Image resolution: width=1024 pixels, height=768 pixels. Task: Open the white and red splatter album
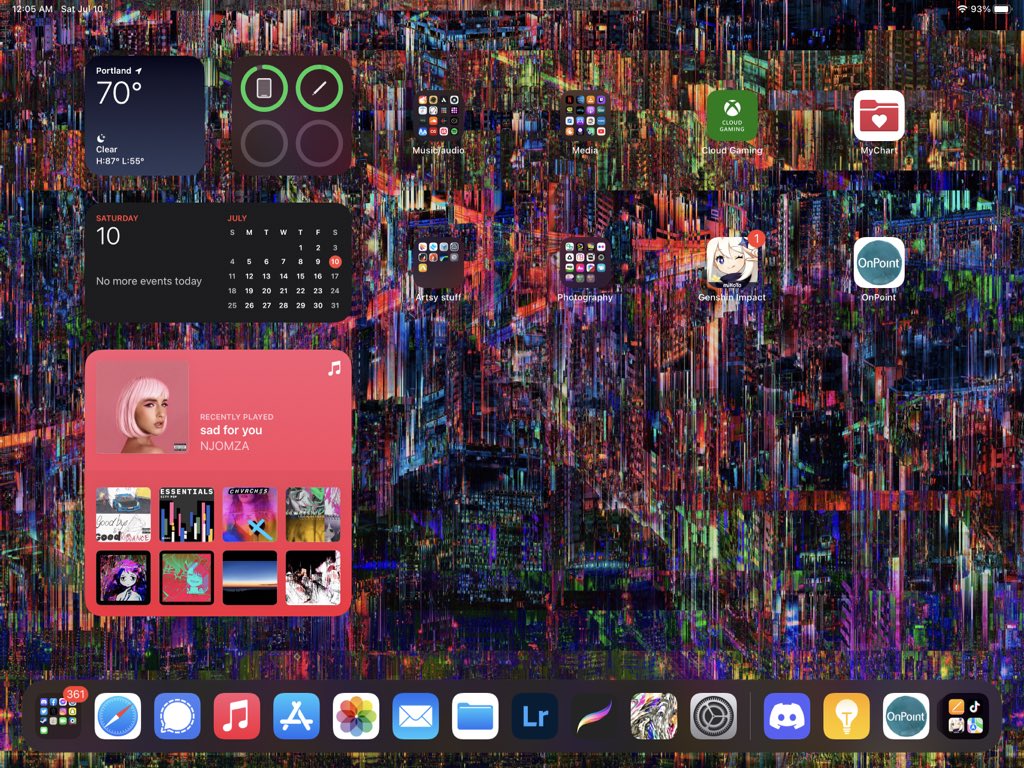pyautogui.click(x=313, y=578)
